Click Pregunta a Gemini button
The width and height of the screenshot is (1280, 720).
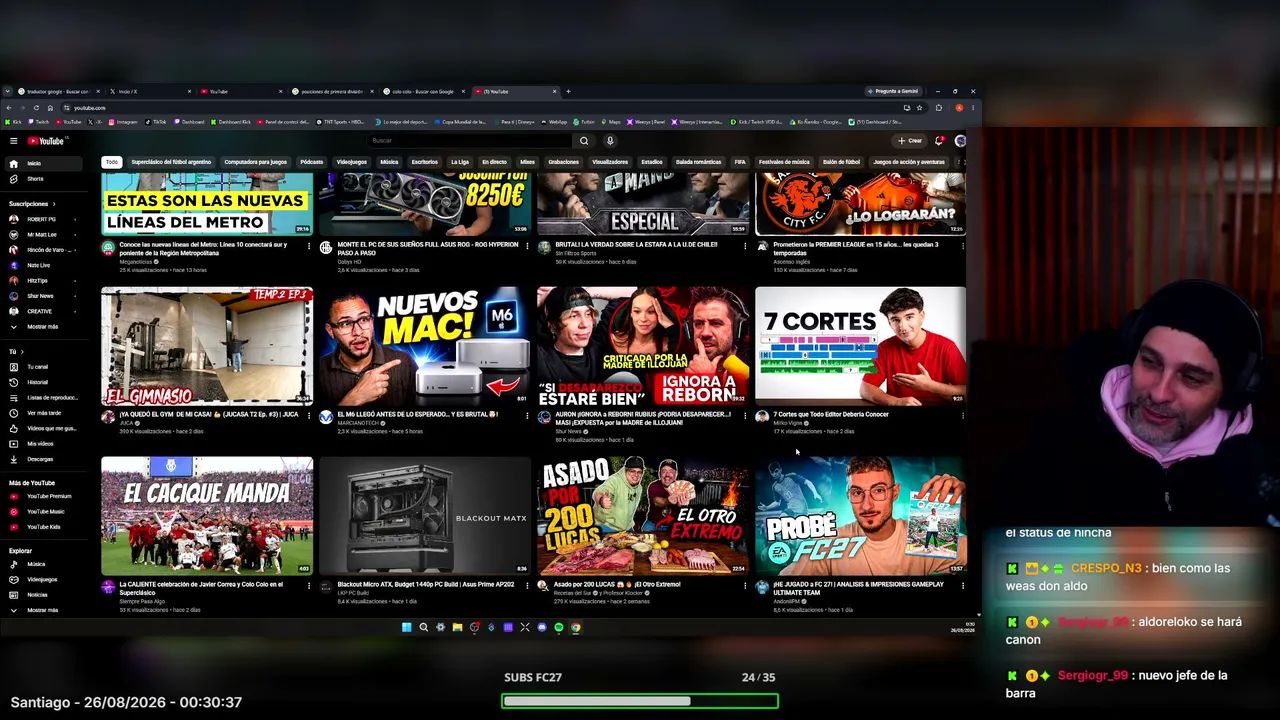click(x=893, y=91)
